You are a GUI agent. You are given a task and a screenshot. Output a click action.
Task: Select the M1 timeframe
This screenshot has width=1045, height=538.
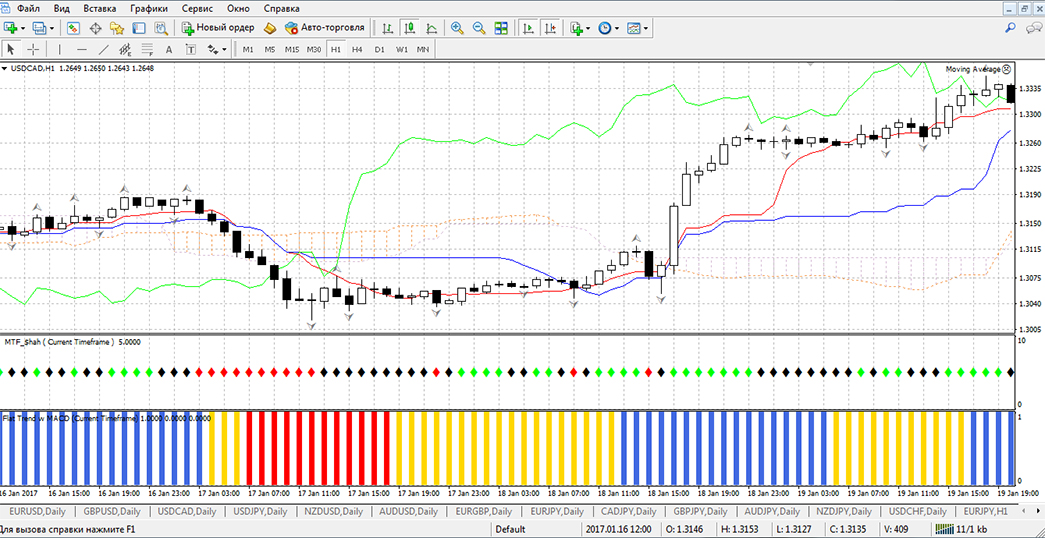pyautogui.click(x=248, y=49)
